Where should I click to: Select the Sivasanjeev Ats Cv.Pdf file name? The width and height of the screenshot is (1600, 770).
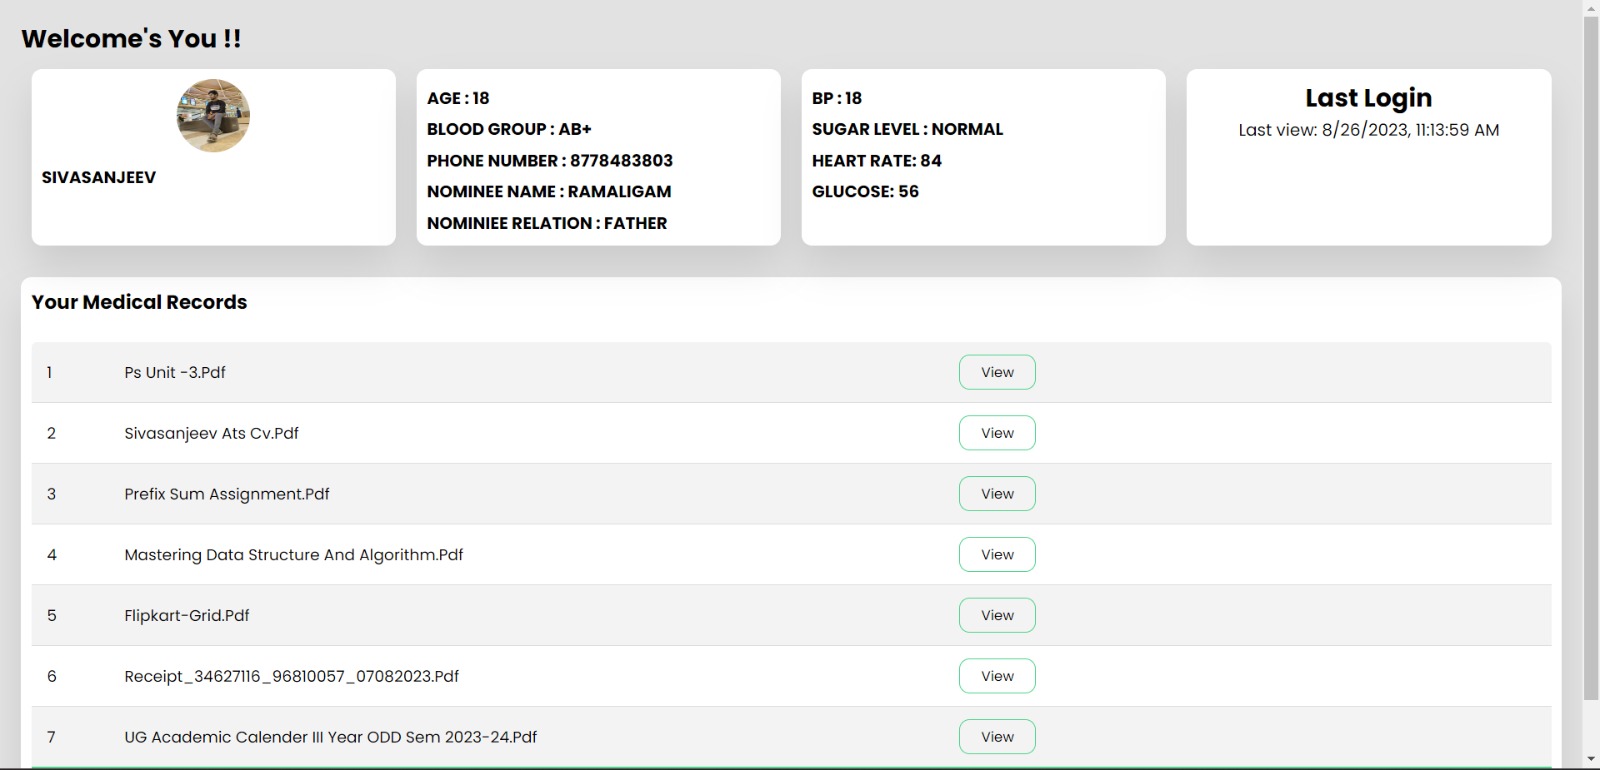[x=211, y=433]
